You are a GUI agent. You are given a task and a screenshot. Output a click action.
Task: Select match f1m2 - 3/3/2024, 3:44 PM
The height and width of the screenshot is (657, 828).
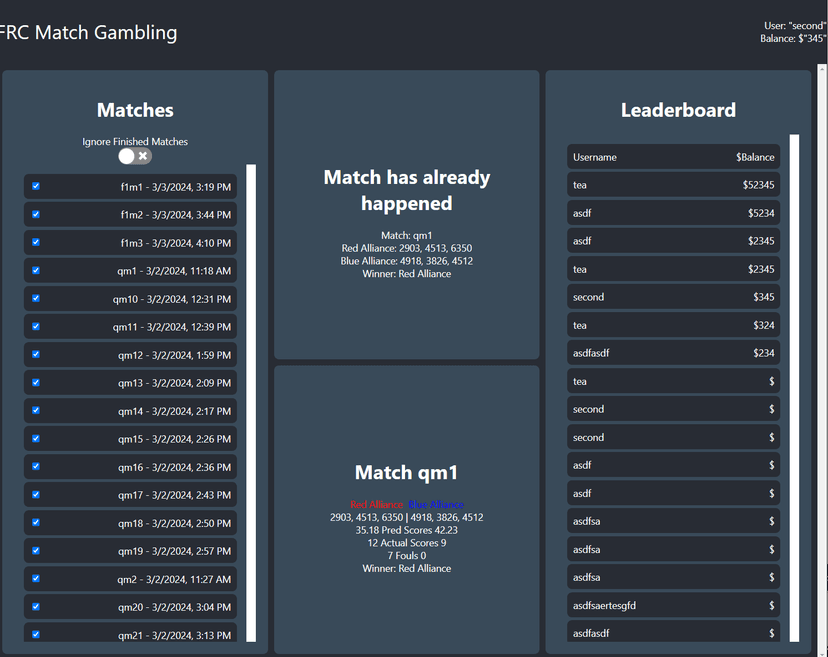(x=130, y=215)
